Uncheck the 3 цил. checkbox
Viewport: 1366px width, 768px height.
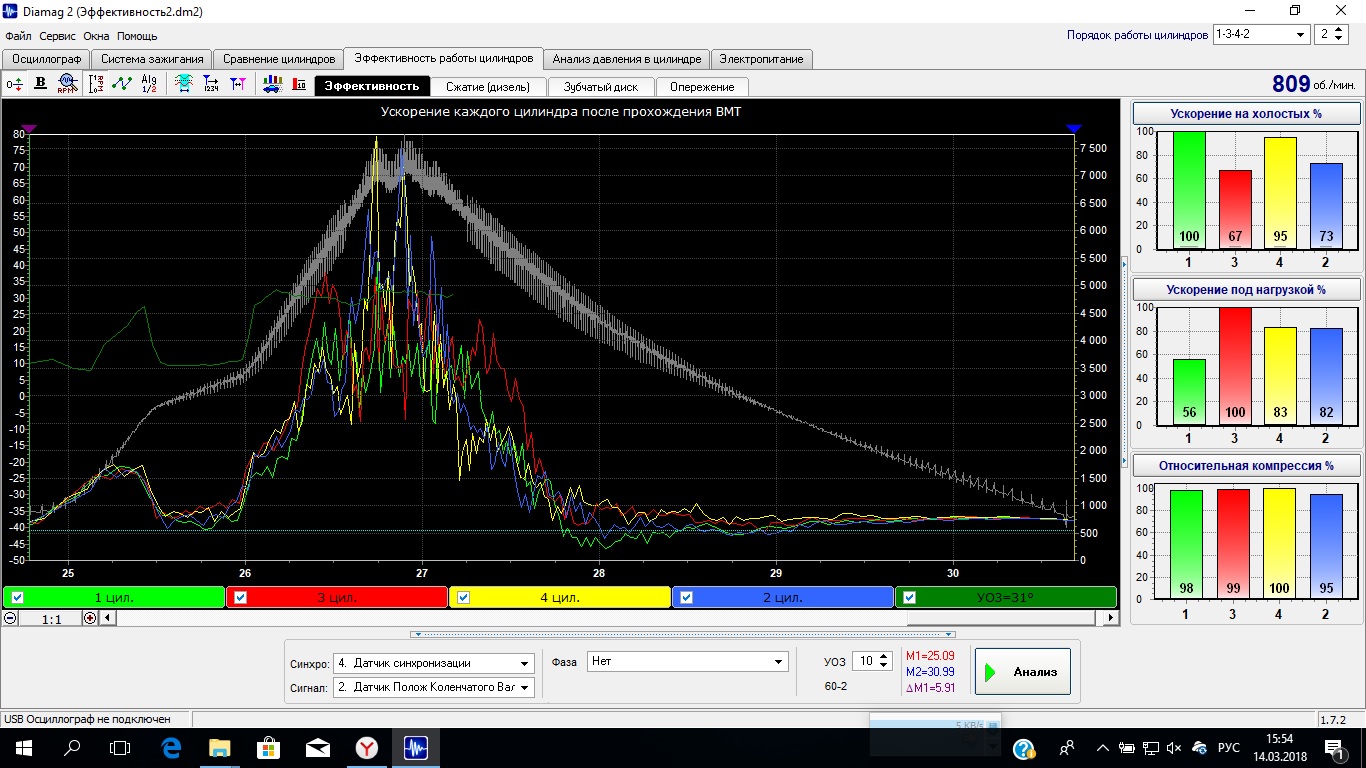pos(240,598)
